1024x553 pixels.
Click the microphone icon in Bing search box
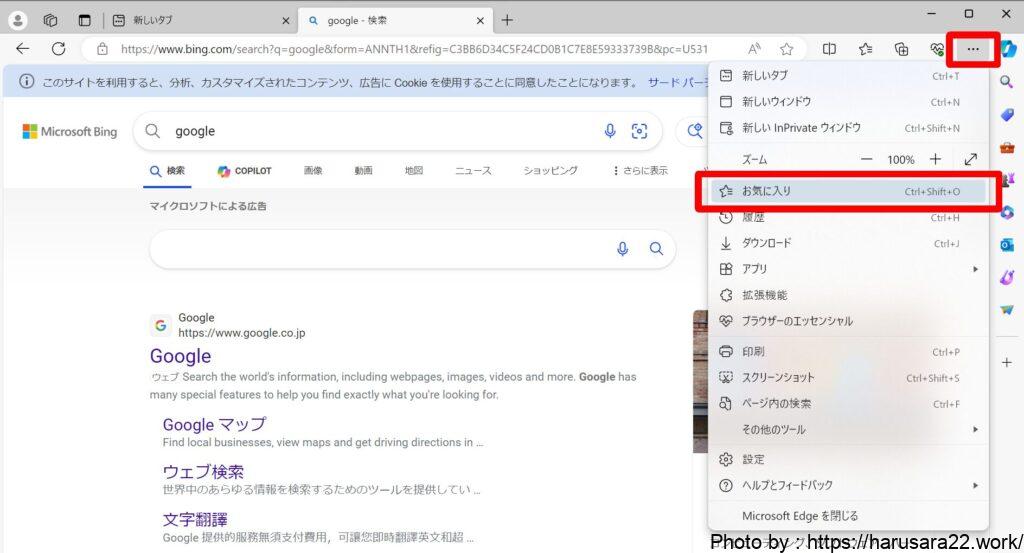(610, 131)
